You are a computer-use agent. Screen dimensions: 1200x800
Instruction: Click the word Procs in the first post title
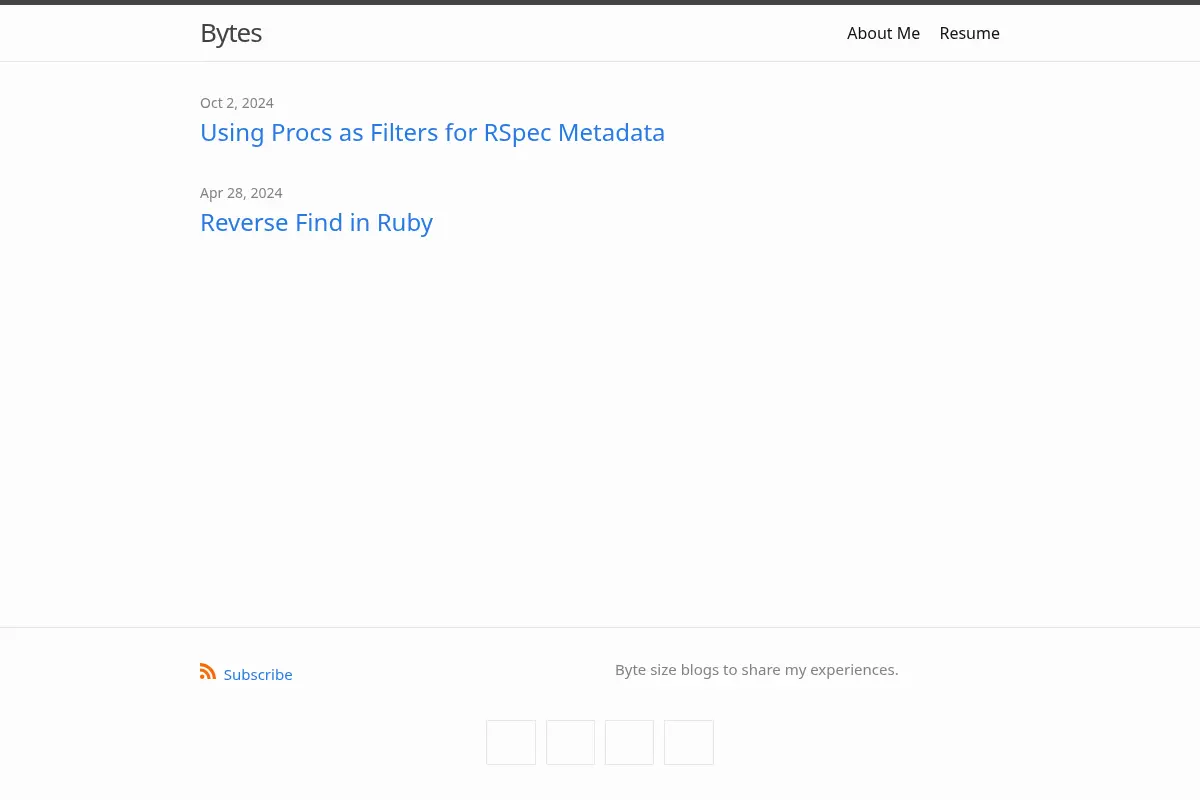click(301, 132)
